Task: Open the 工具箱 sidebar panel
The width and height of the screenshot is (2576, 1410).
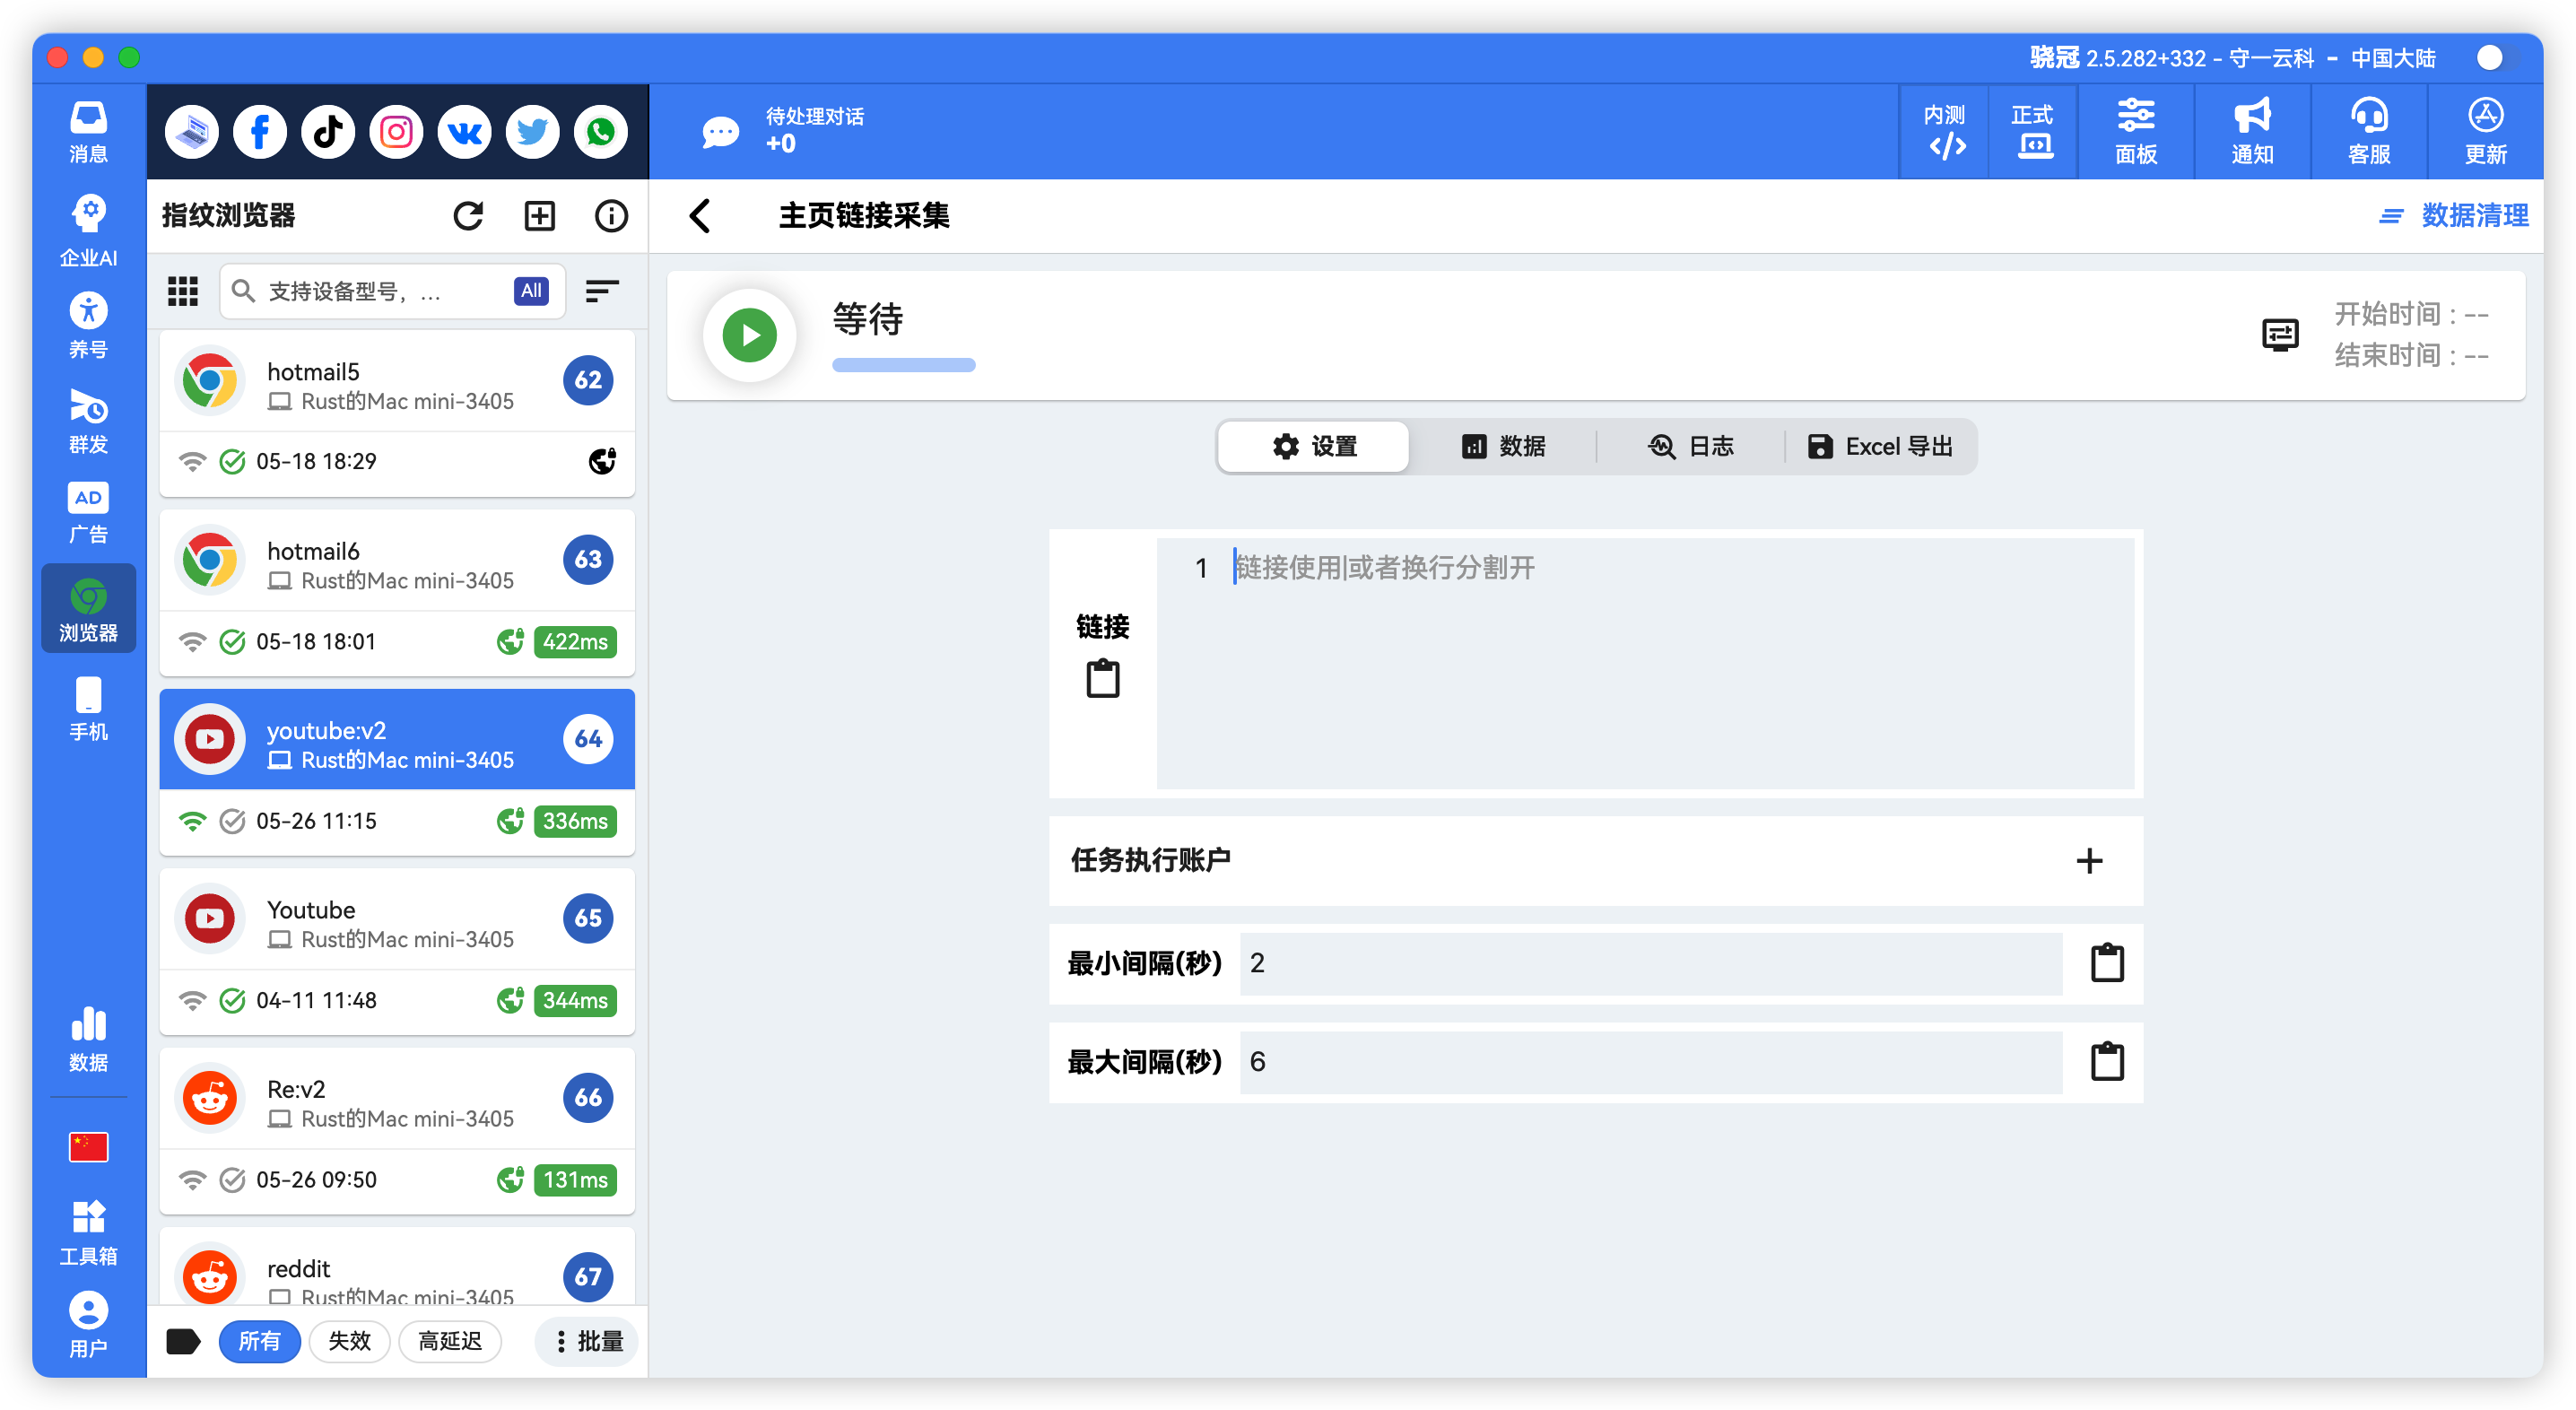Action: (x=88, y=1230)
